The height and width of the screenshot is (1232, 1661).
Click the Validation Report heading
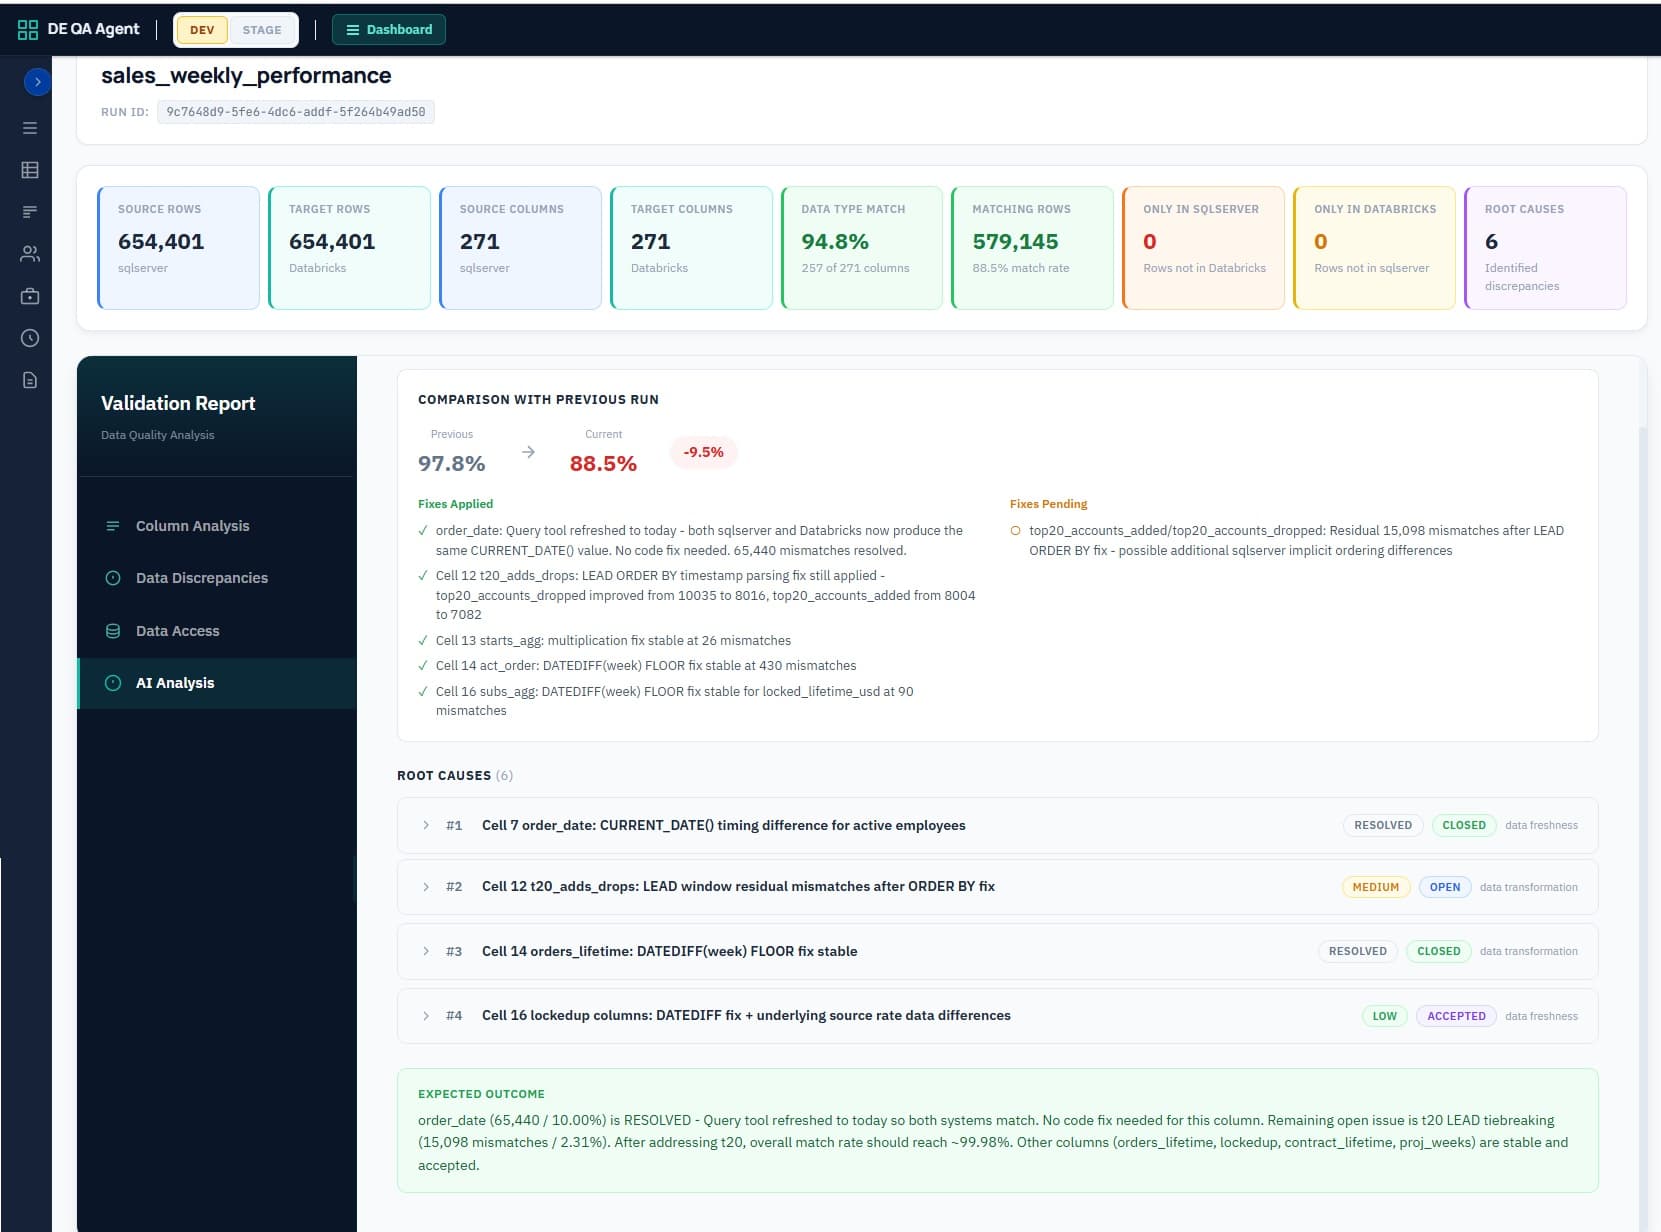(x=178, y=403)
